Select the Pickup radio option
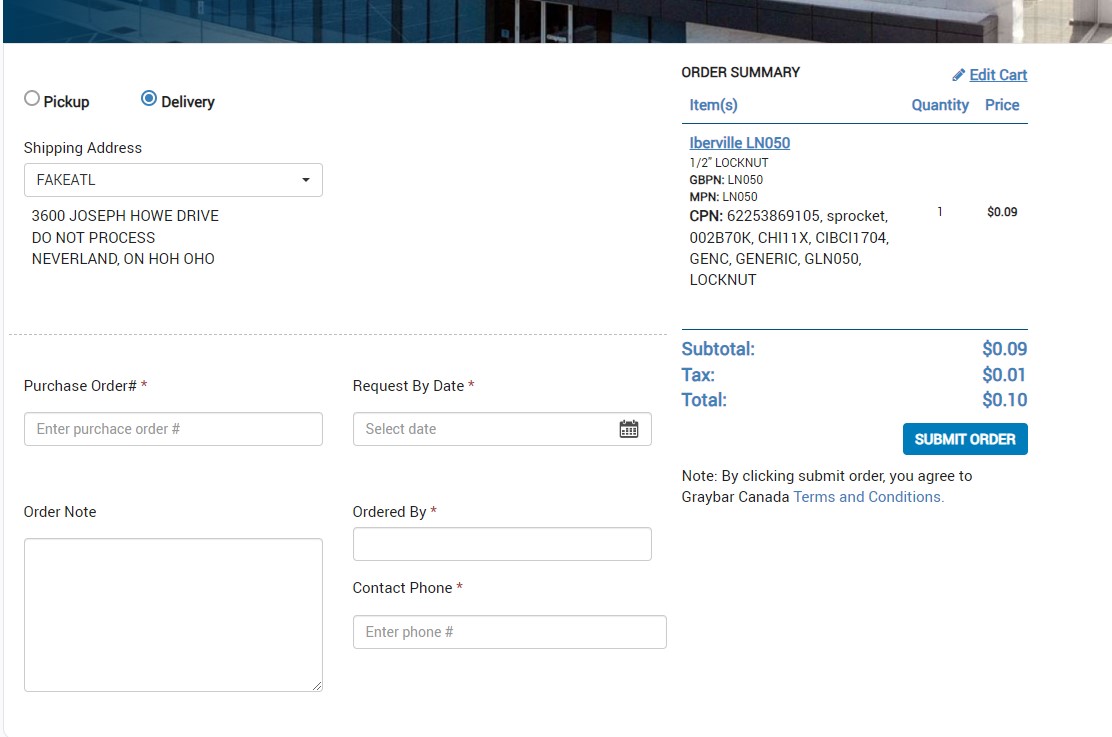The image size is (1112, 737). click(x=32, y=99)
